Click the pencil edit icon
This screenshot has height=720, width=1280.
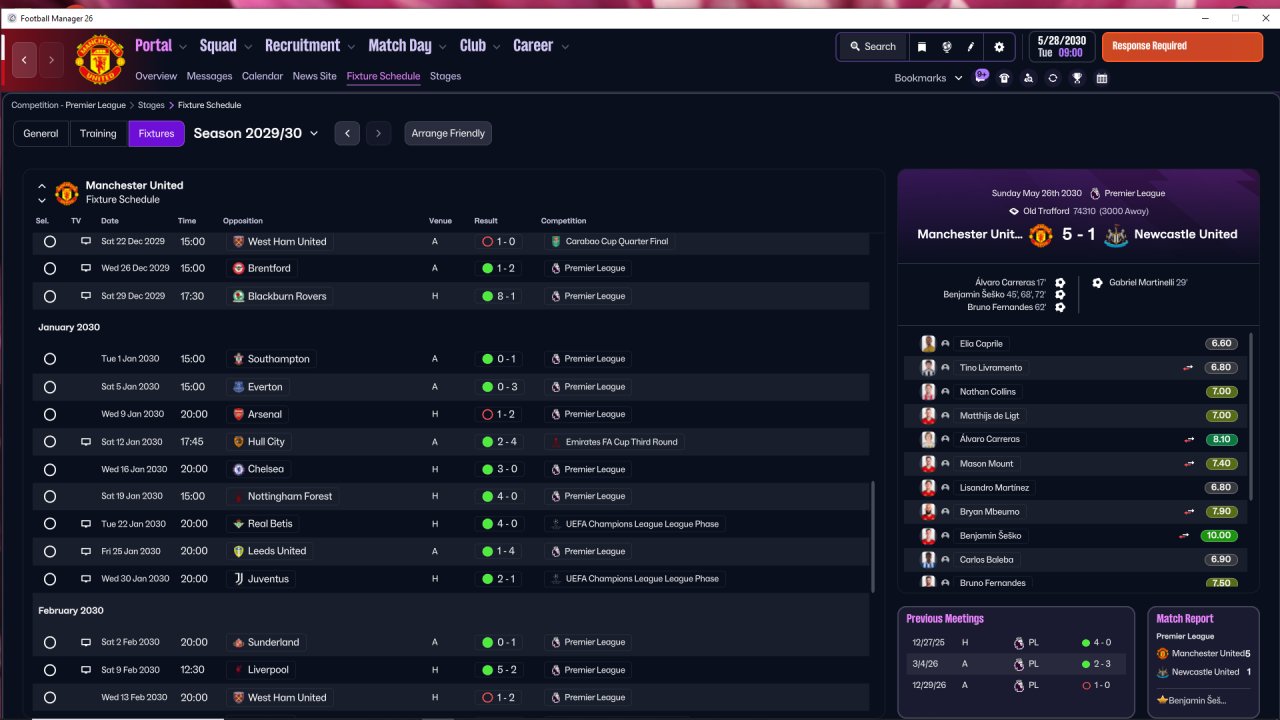(x=971, y=47)
